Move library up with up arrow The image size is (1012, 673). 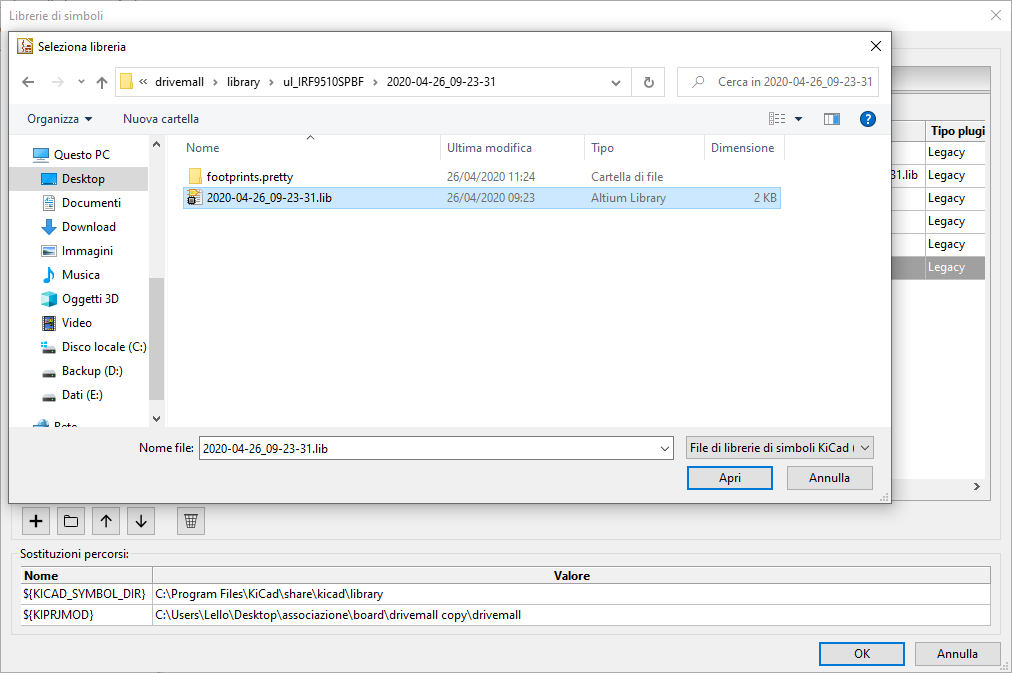point(106,521)
